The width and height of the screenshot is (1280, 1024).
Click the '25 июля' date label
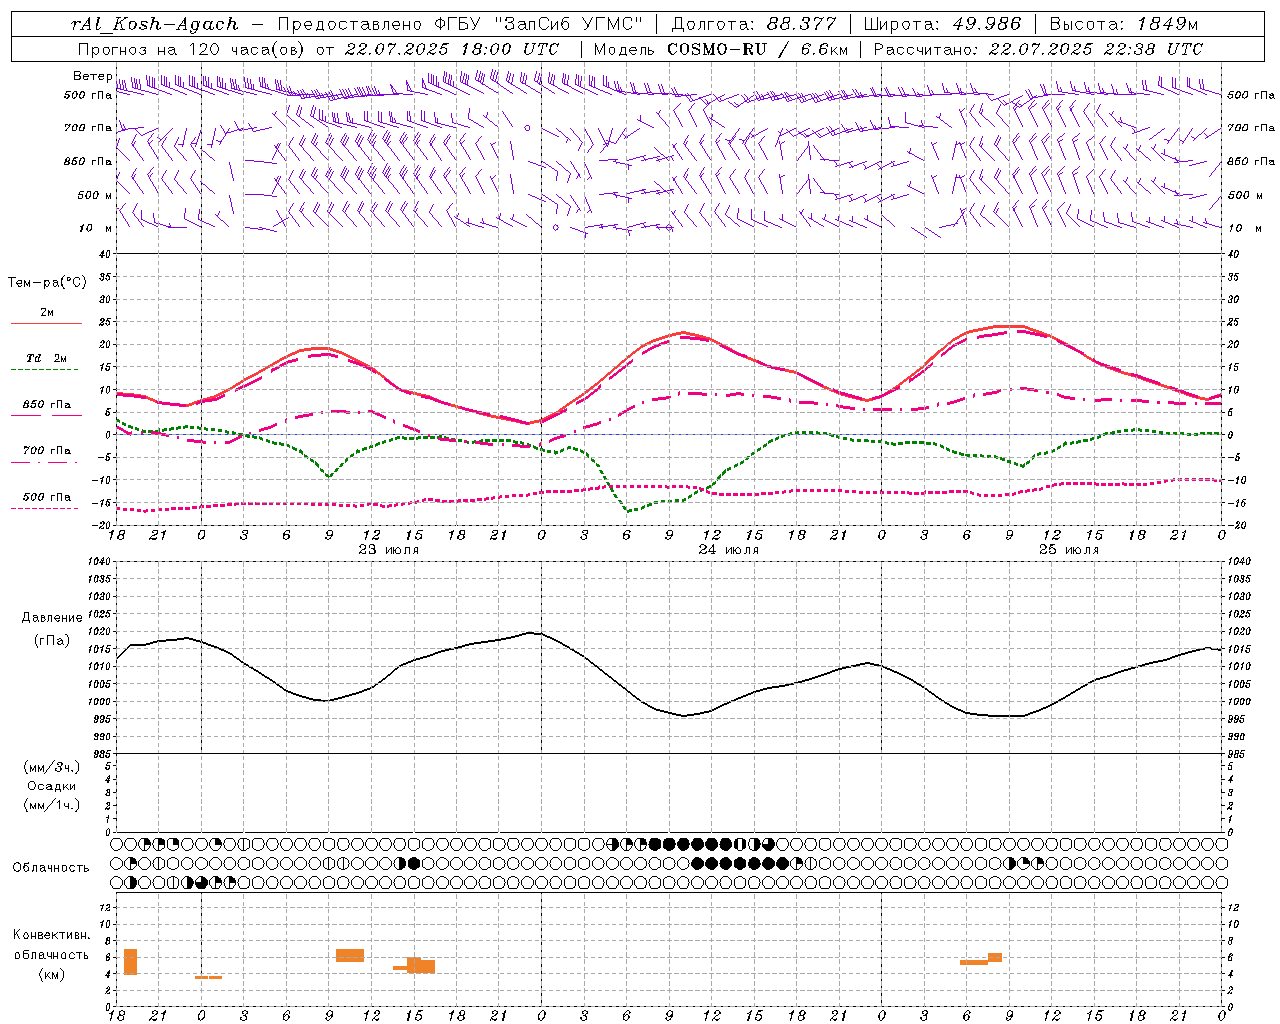(1068, 550)
